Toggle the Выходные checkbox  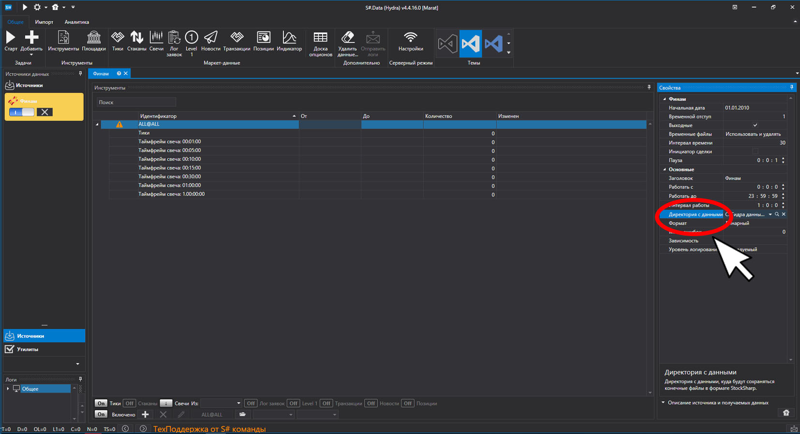(755, 126)
